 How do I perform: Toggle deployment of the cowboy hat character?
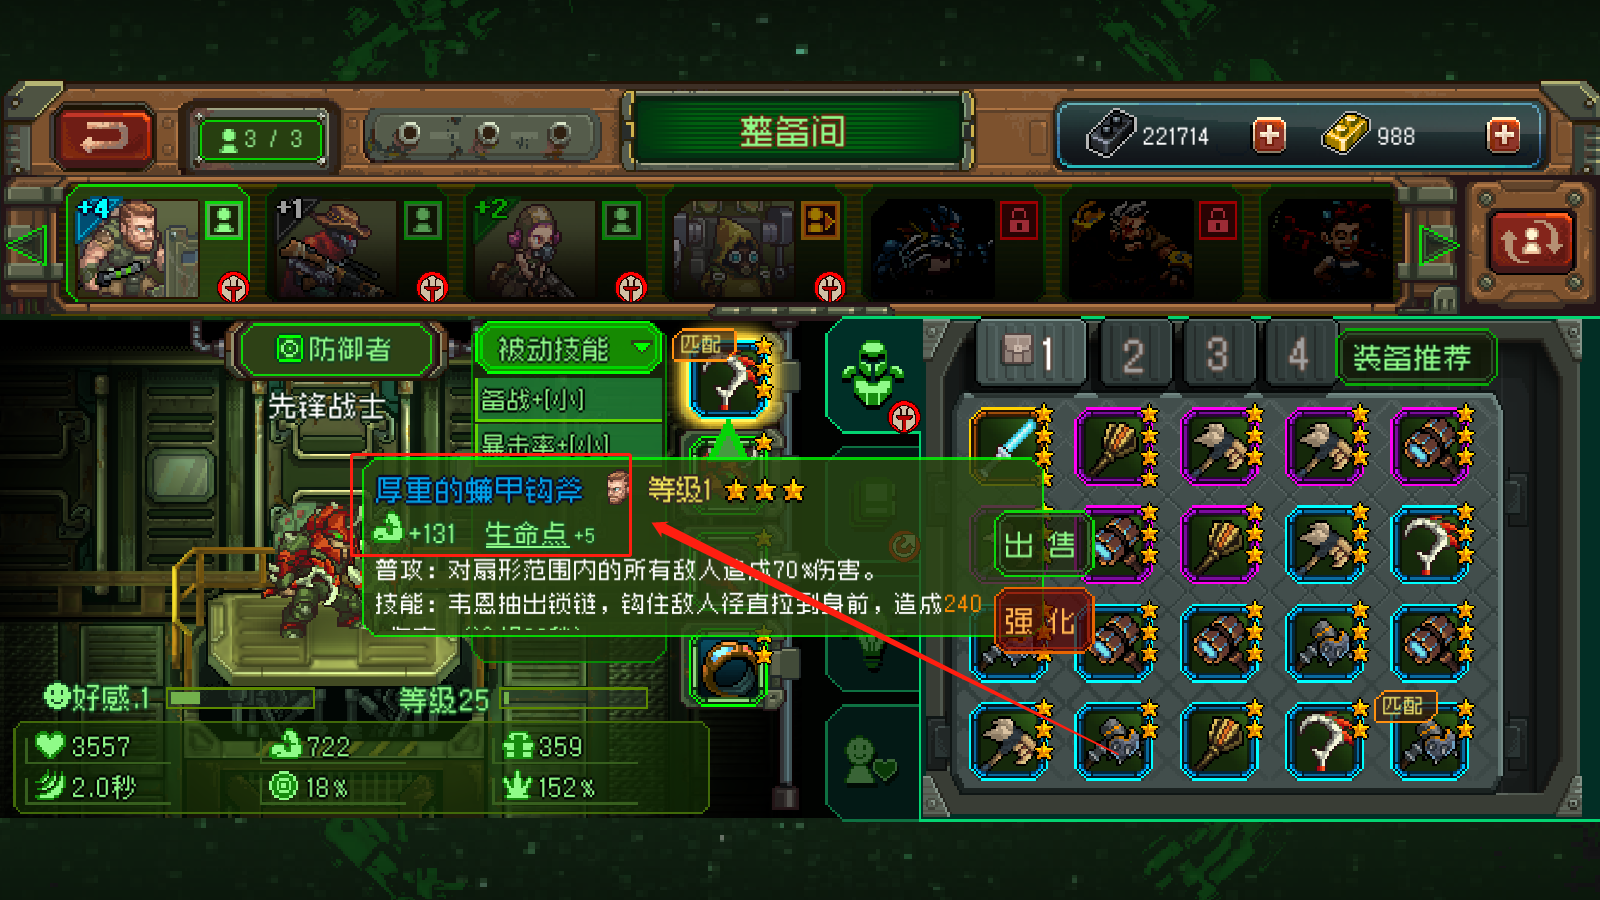[x=422, y=221]
